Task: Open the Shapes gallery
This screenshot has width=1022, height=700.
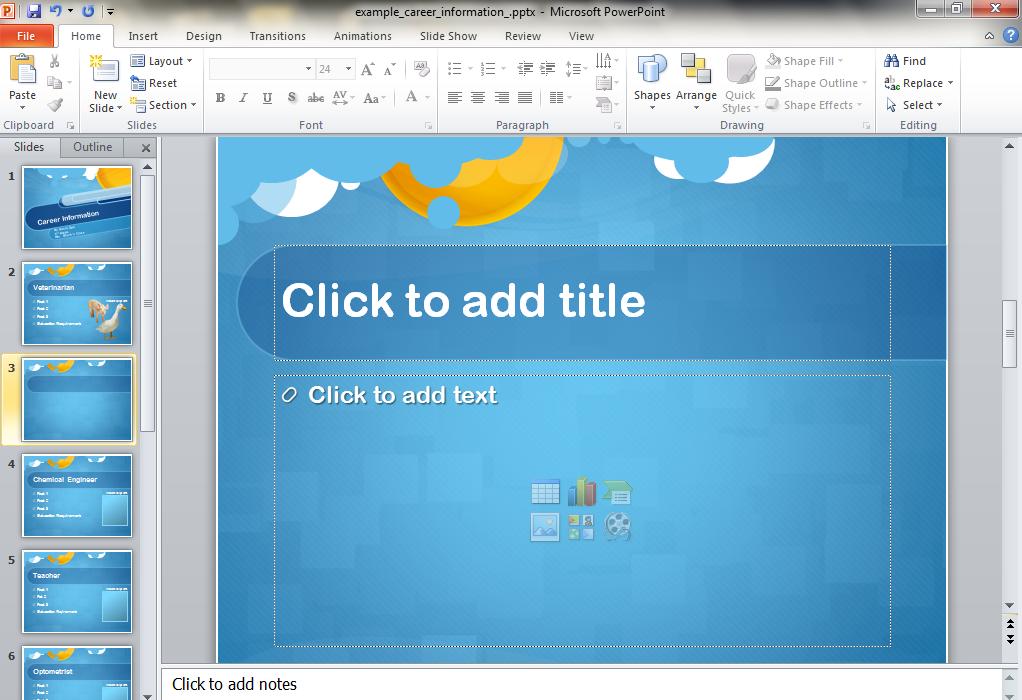Action: (652, 82)
